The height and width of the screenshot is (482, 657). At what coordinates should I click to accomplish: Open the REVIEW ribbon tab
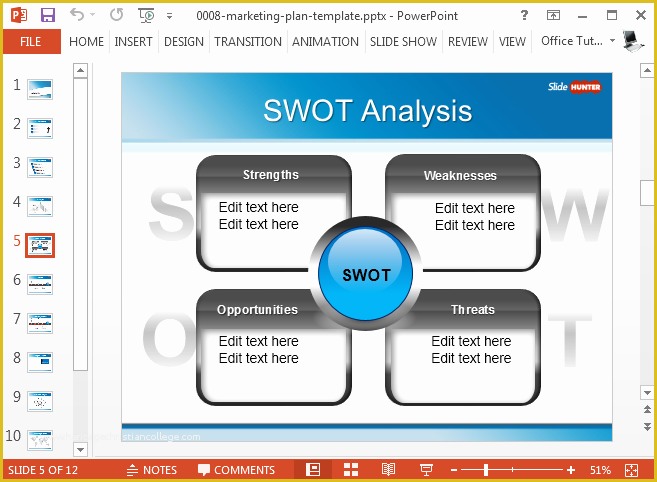(468, 41)
